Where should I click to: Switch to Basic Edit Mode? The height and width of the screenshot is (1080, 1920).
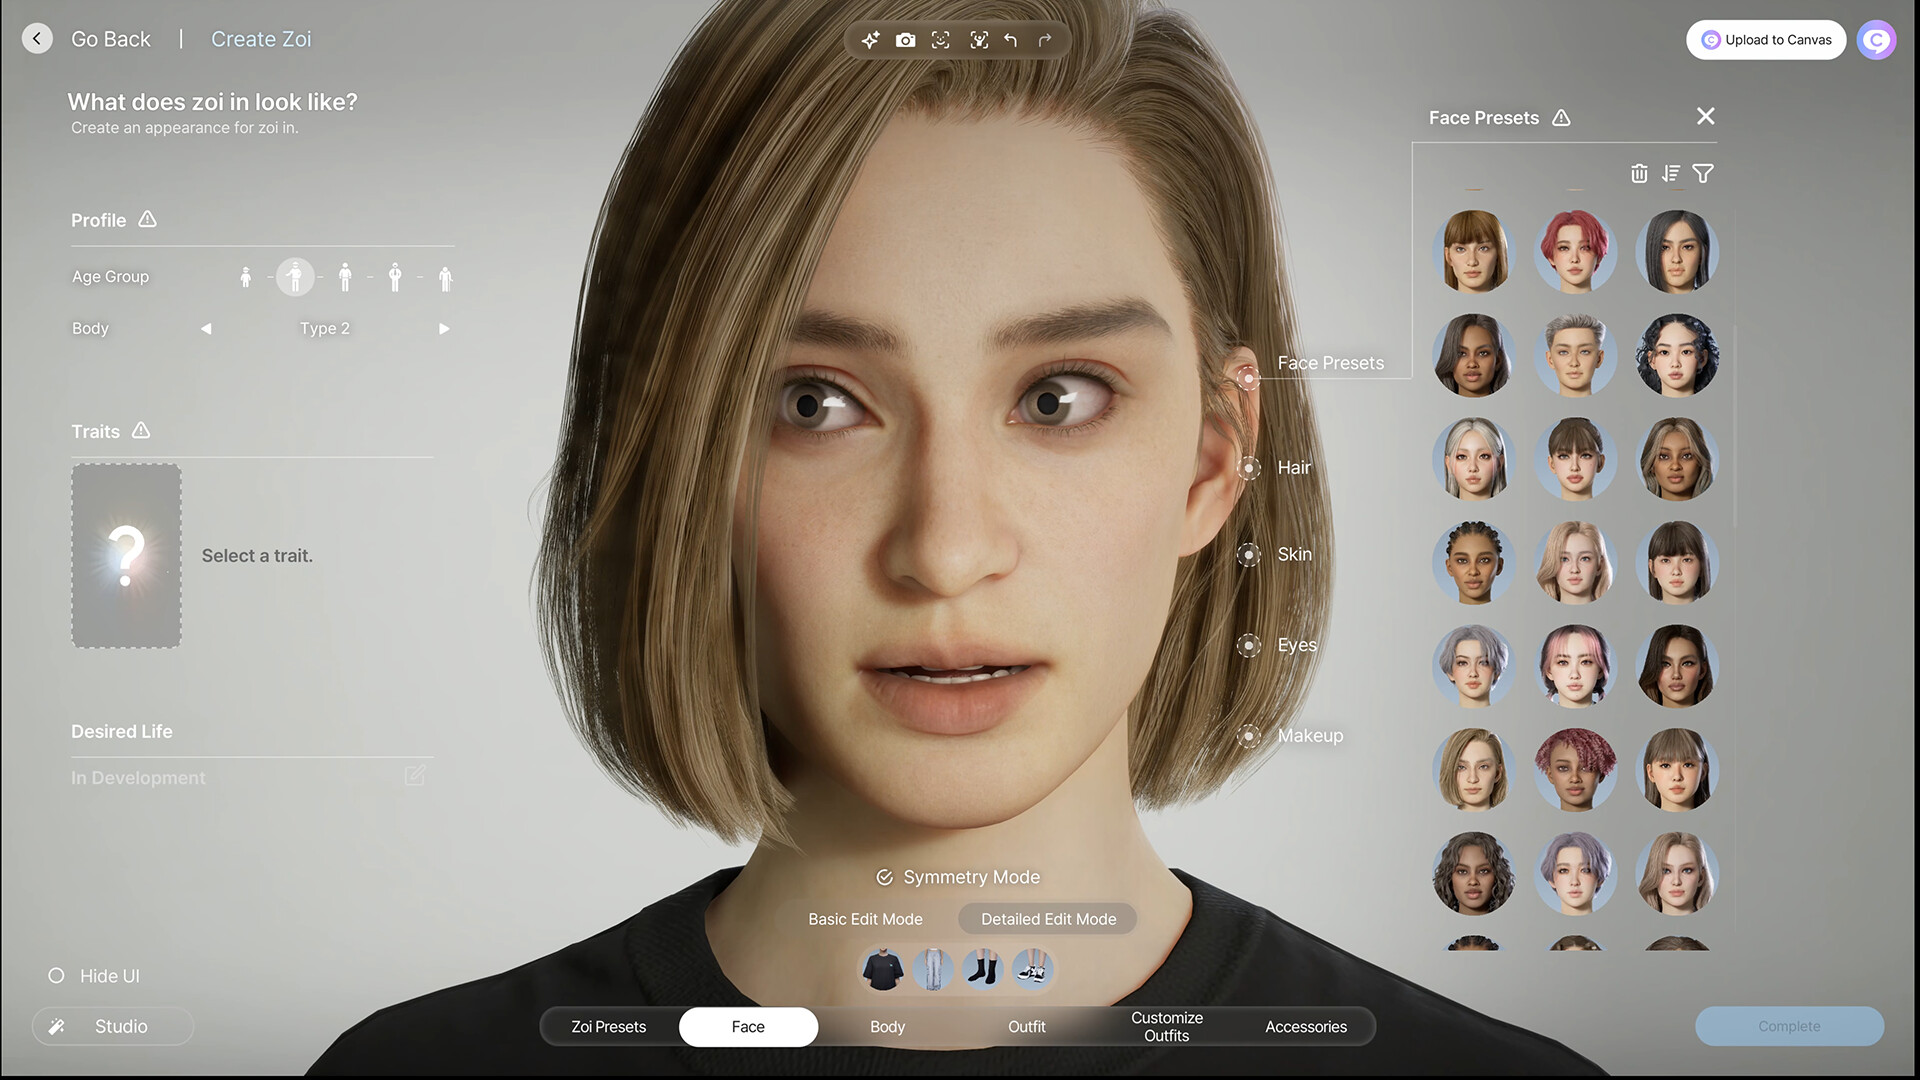click(x=865, y=919)
